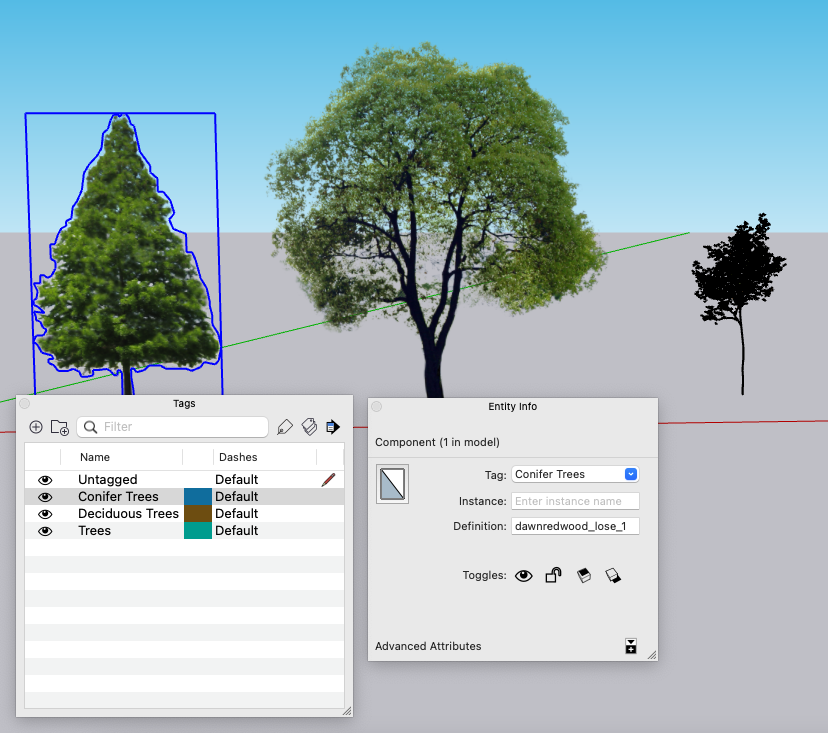Screen dimensions: 828x733
Task: Click inside the tag Filter search box
Action: 170,427
